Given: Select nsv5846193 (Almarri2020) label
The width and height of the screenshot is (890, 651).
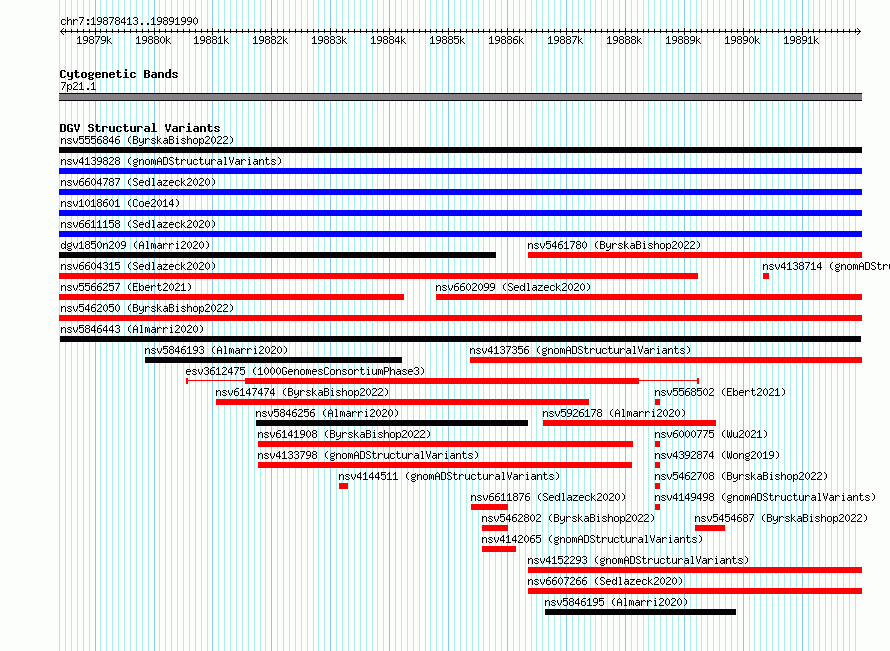Looking at the screenshot, I should [x=216, y=350].
